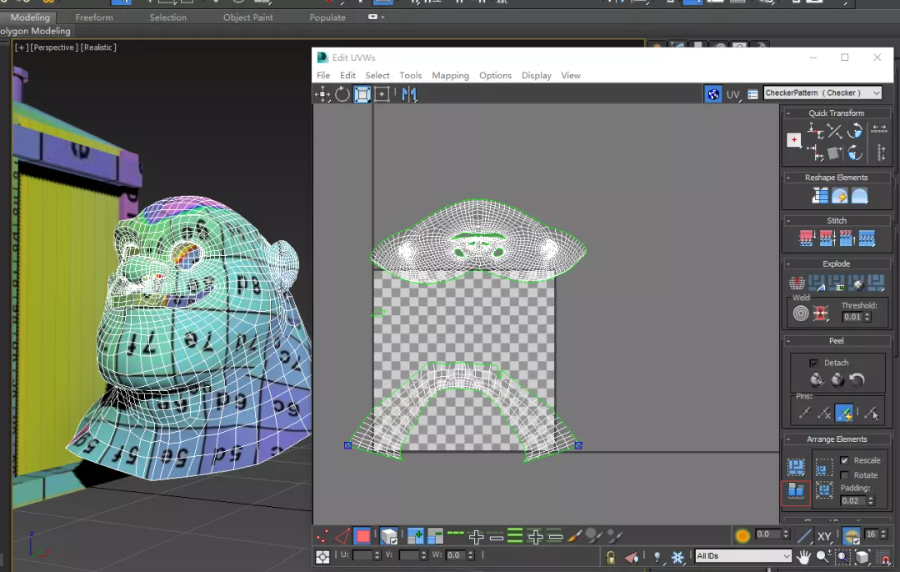Enable the Rotate checkbox
900x572 pixels.
pyautogui.click(x=845, y=475)
